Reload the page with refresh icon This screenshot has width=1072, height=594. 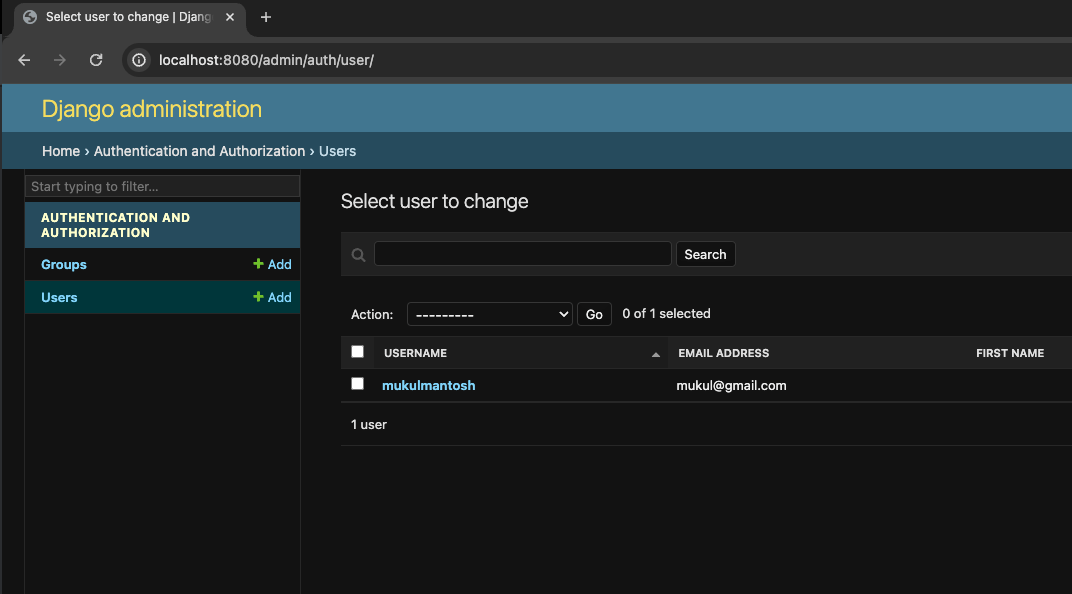click(x=96, y=60)
